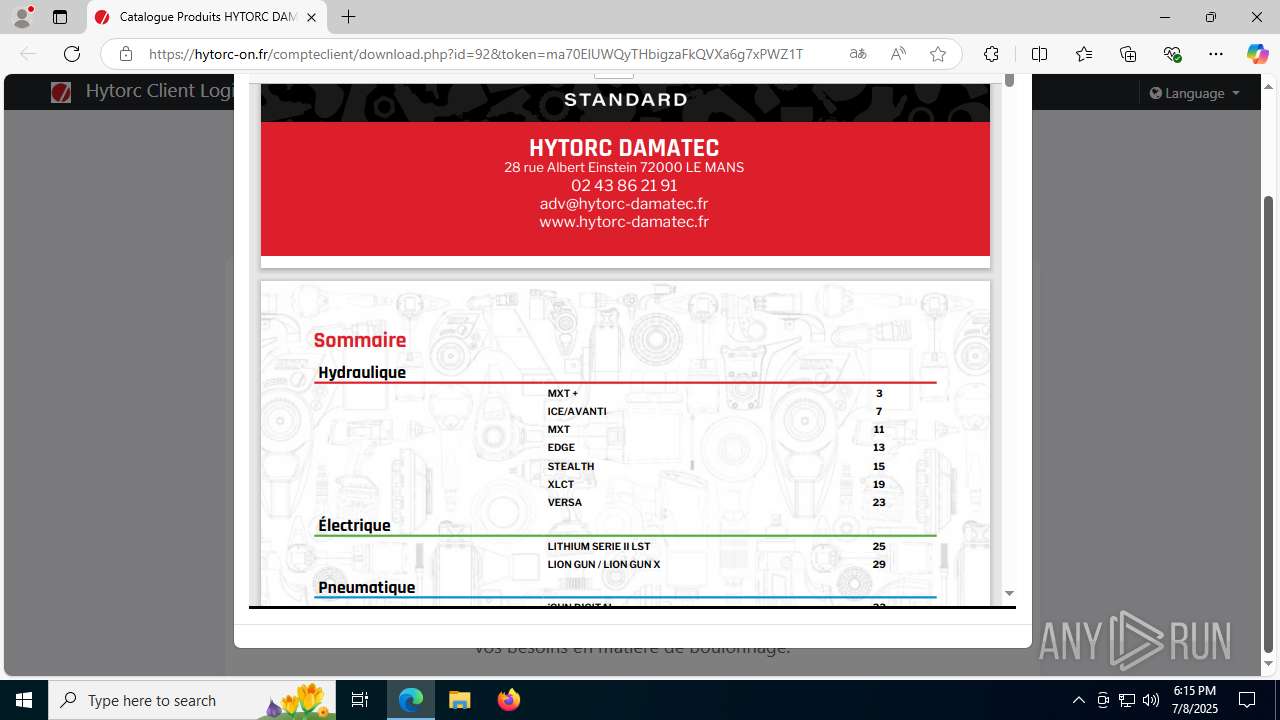Open the tab actions menu
This screenshot has width=1280, height=720.
point(60,17)
